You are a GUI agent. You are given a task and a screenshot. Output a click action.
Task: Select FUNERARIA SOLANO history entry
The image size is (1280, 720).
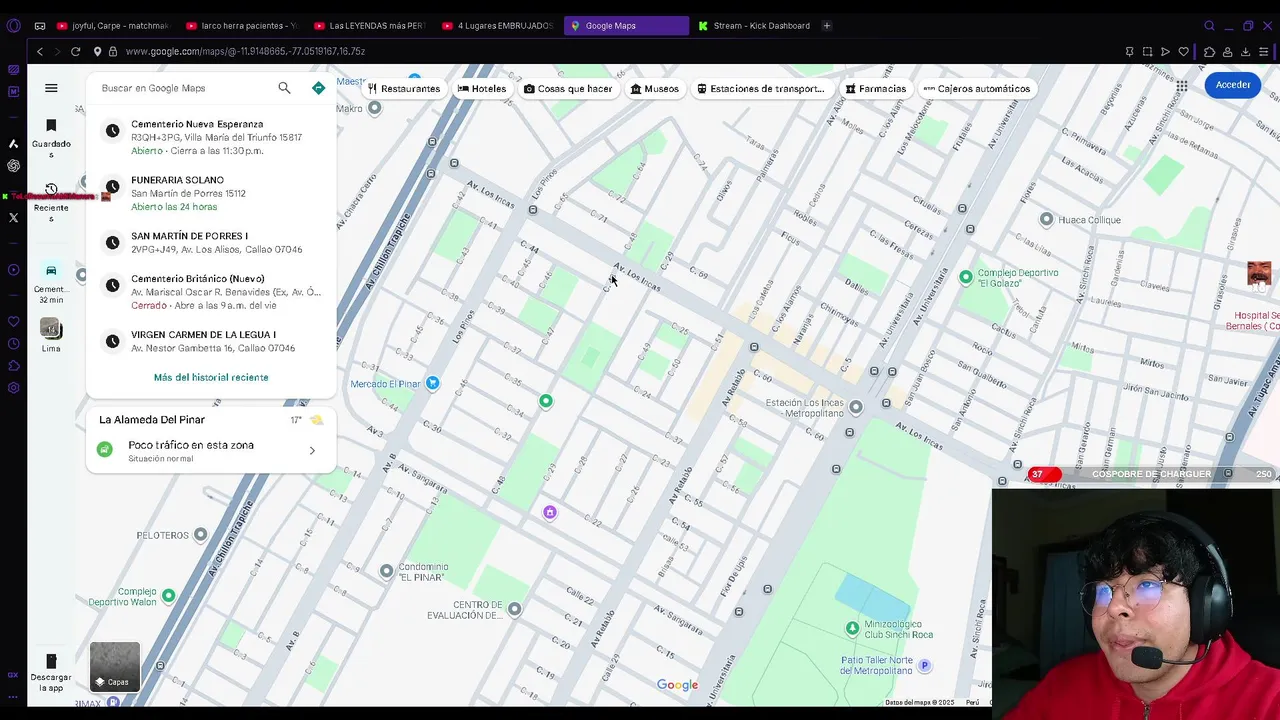coord(211,193)
